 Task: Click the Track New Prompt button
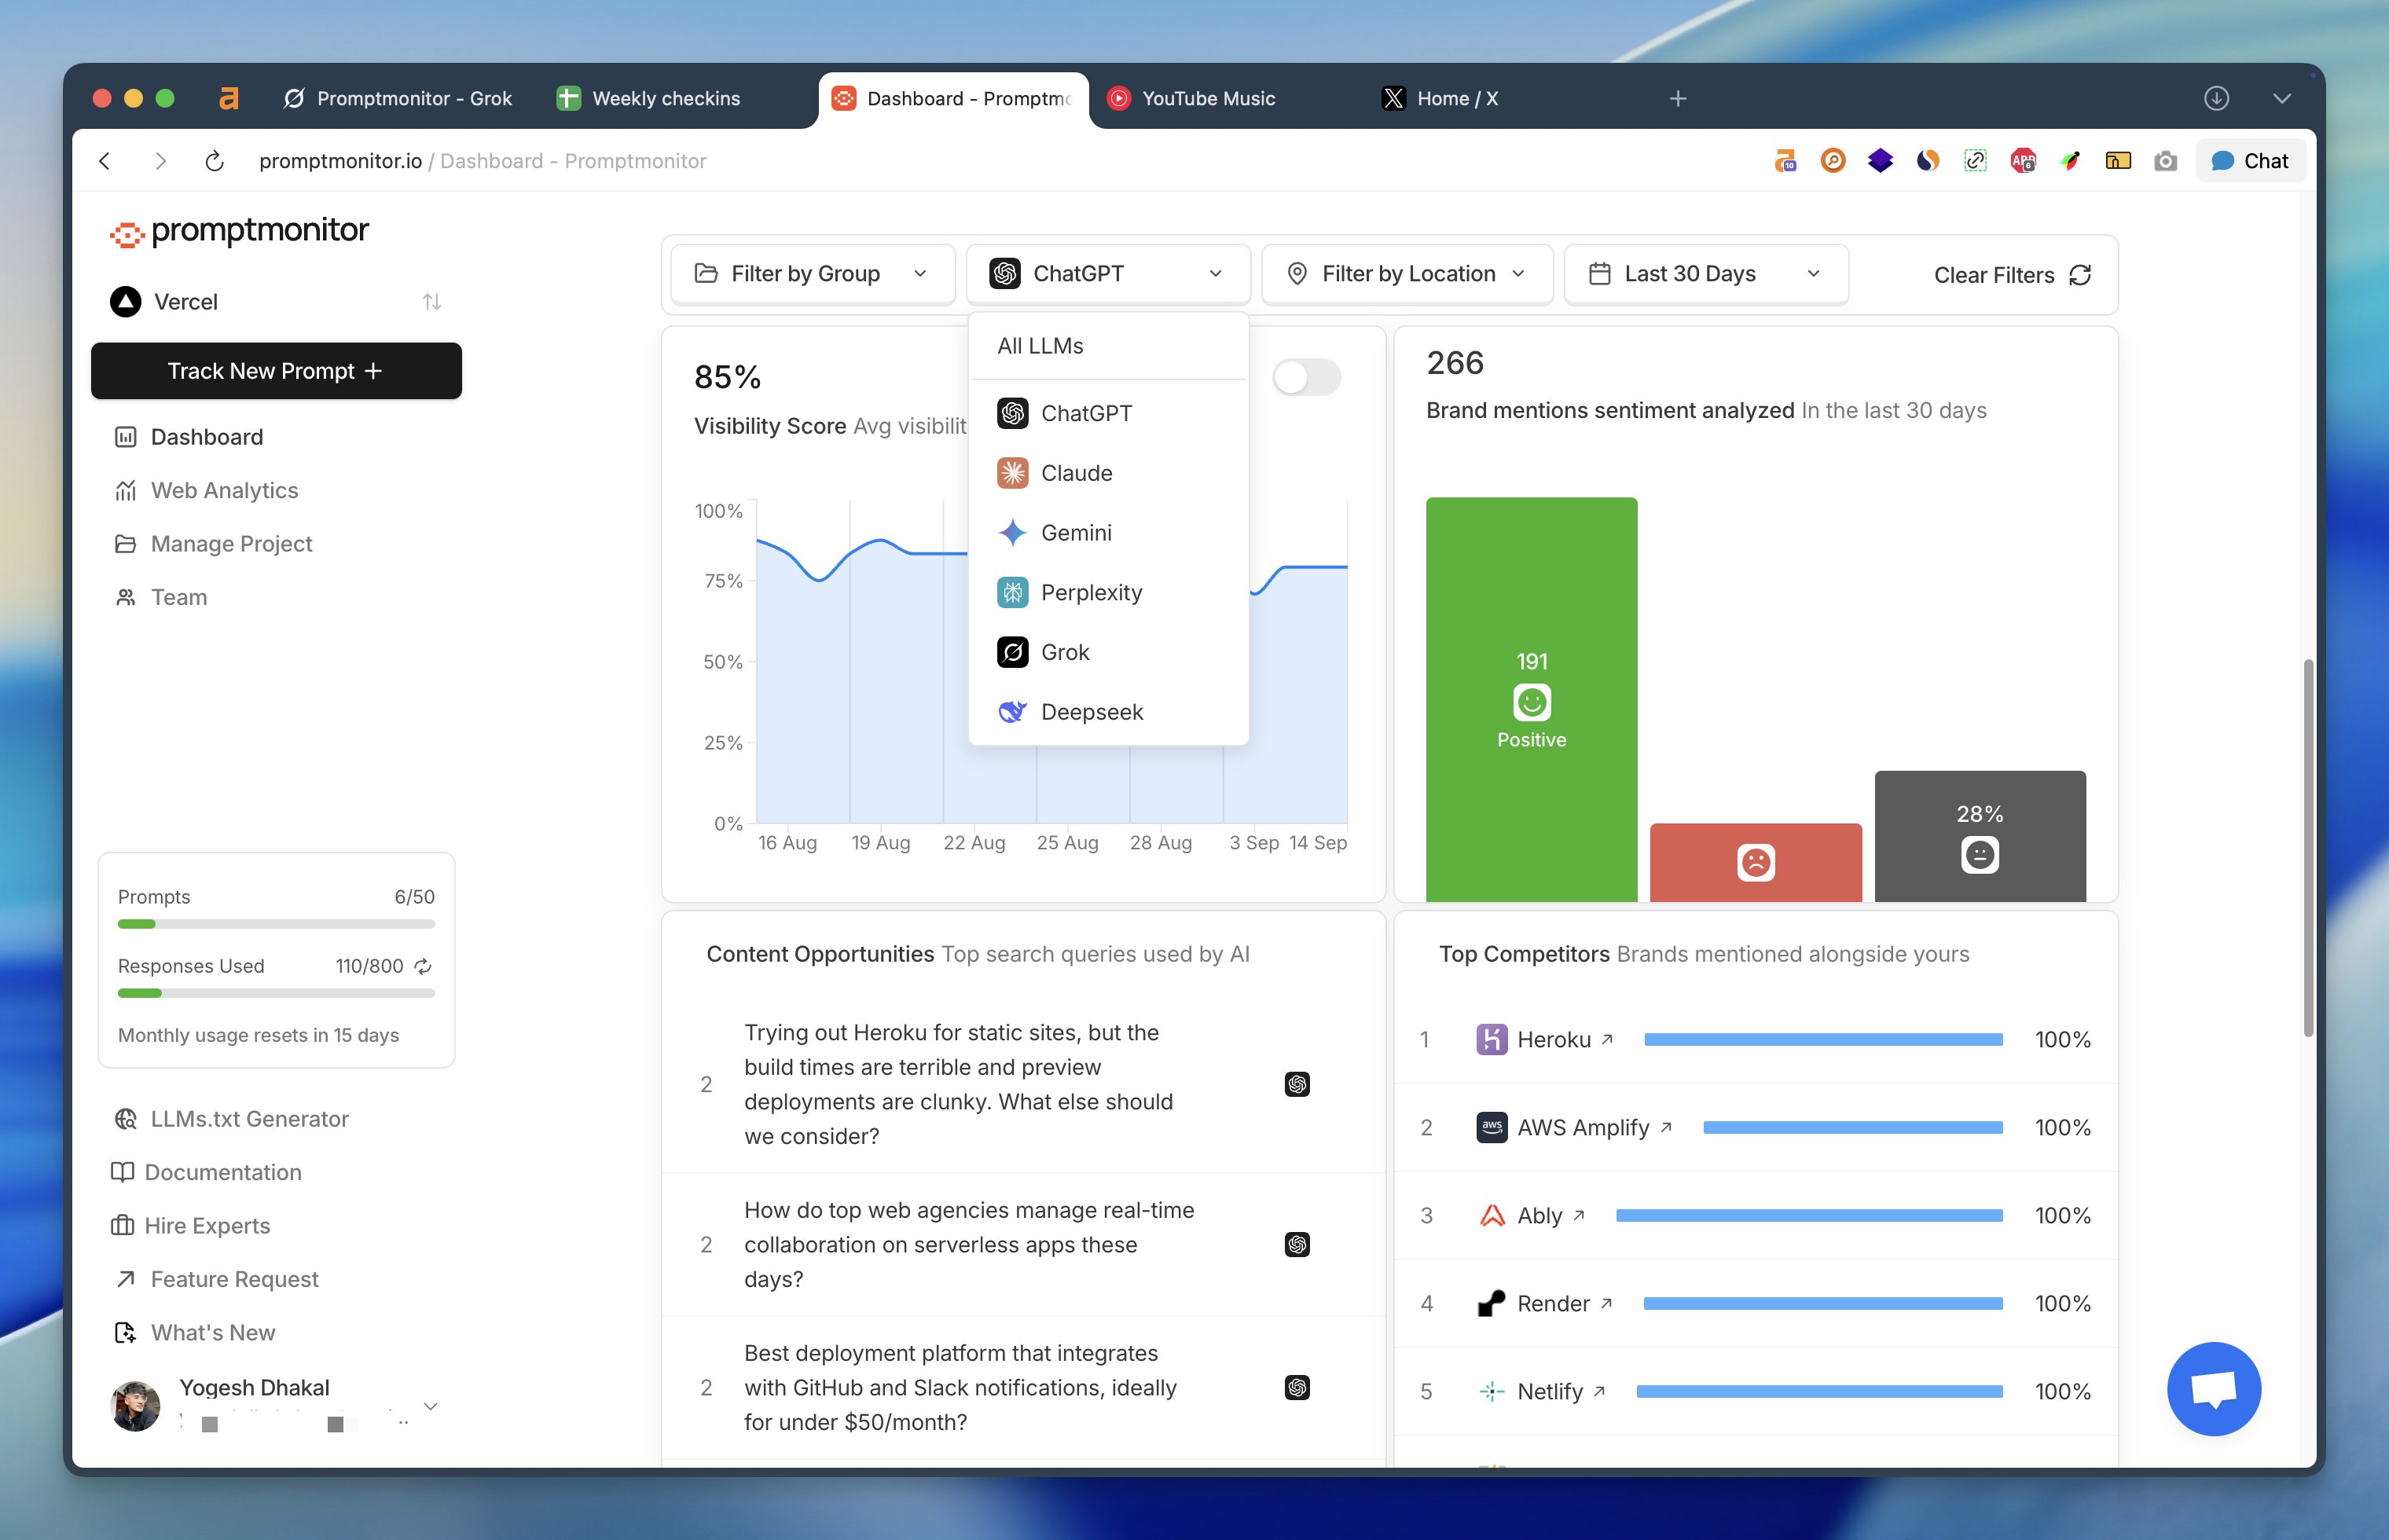[276, 371]
